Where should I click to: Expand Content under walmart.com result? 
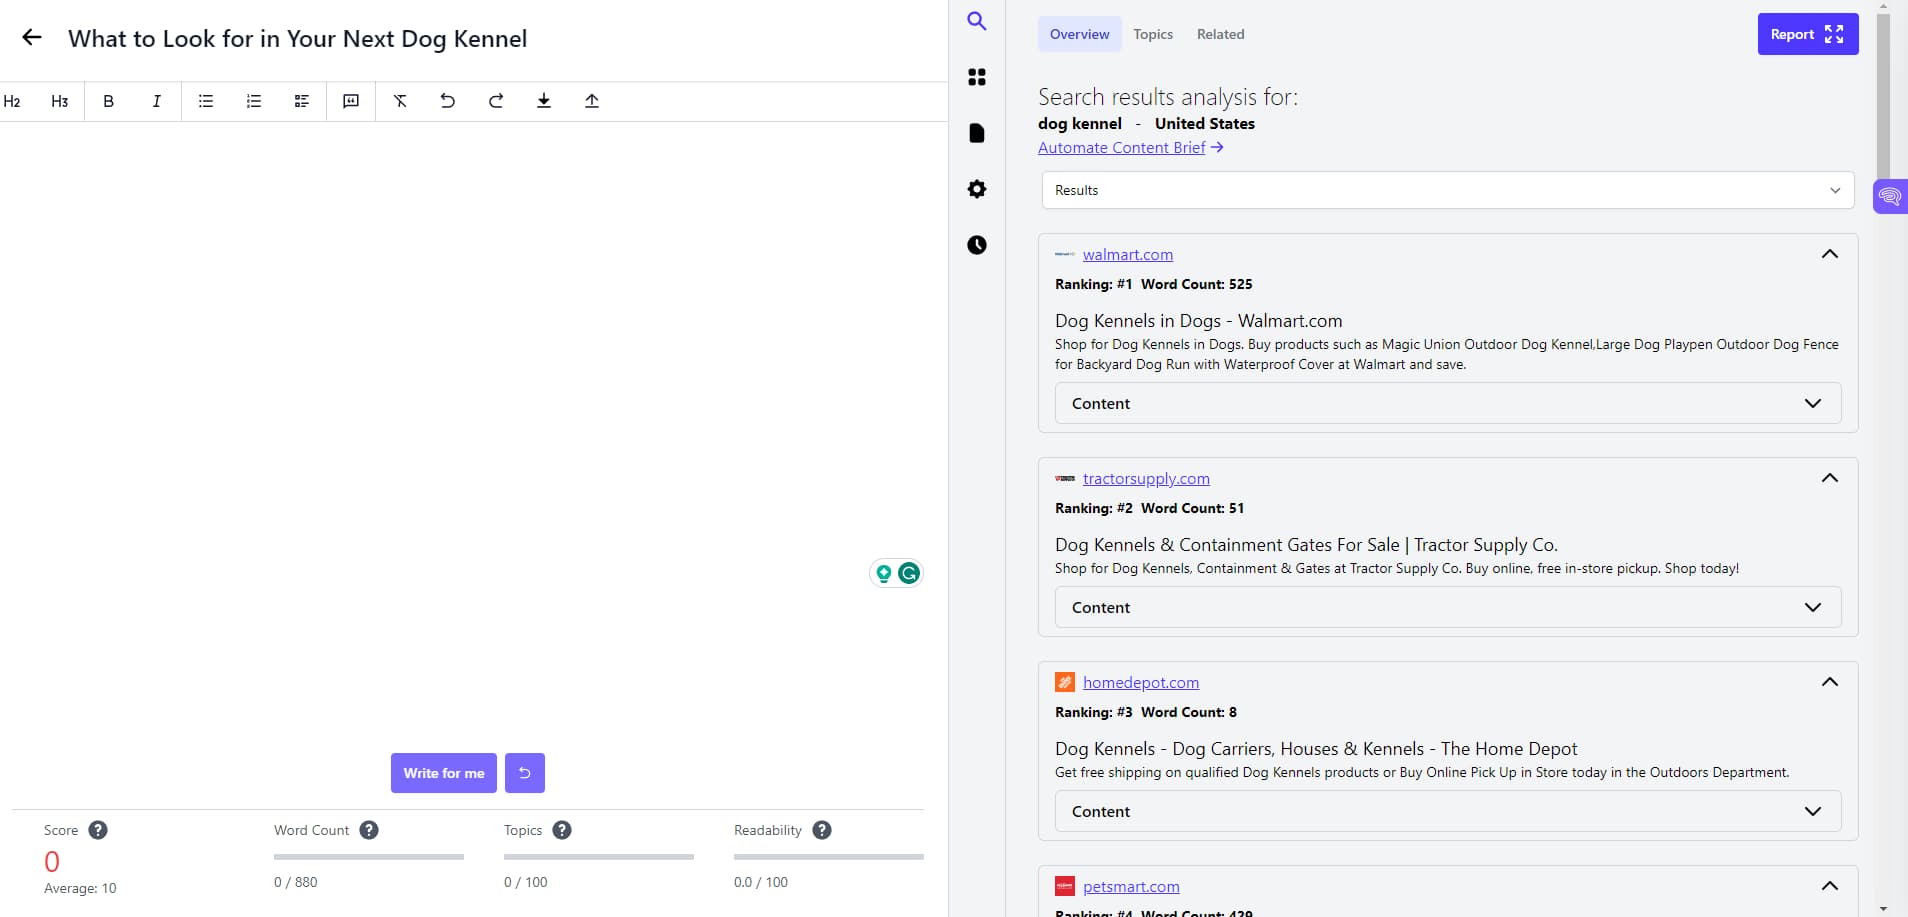[x=1447, y=403]
